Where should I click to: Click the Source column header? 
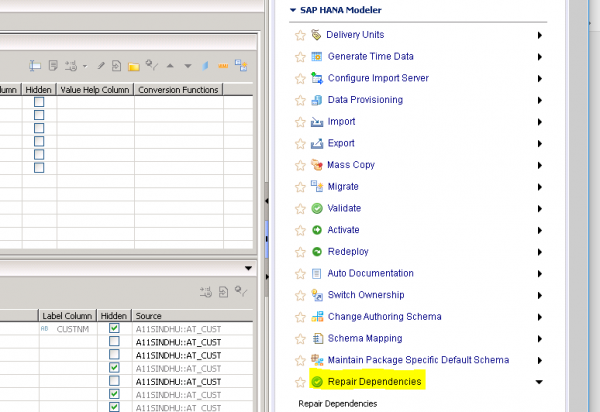pos(148,316)
